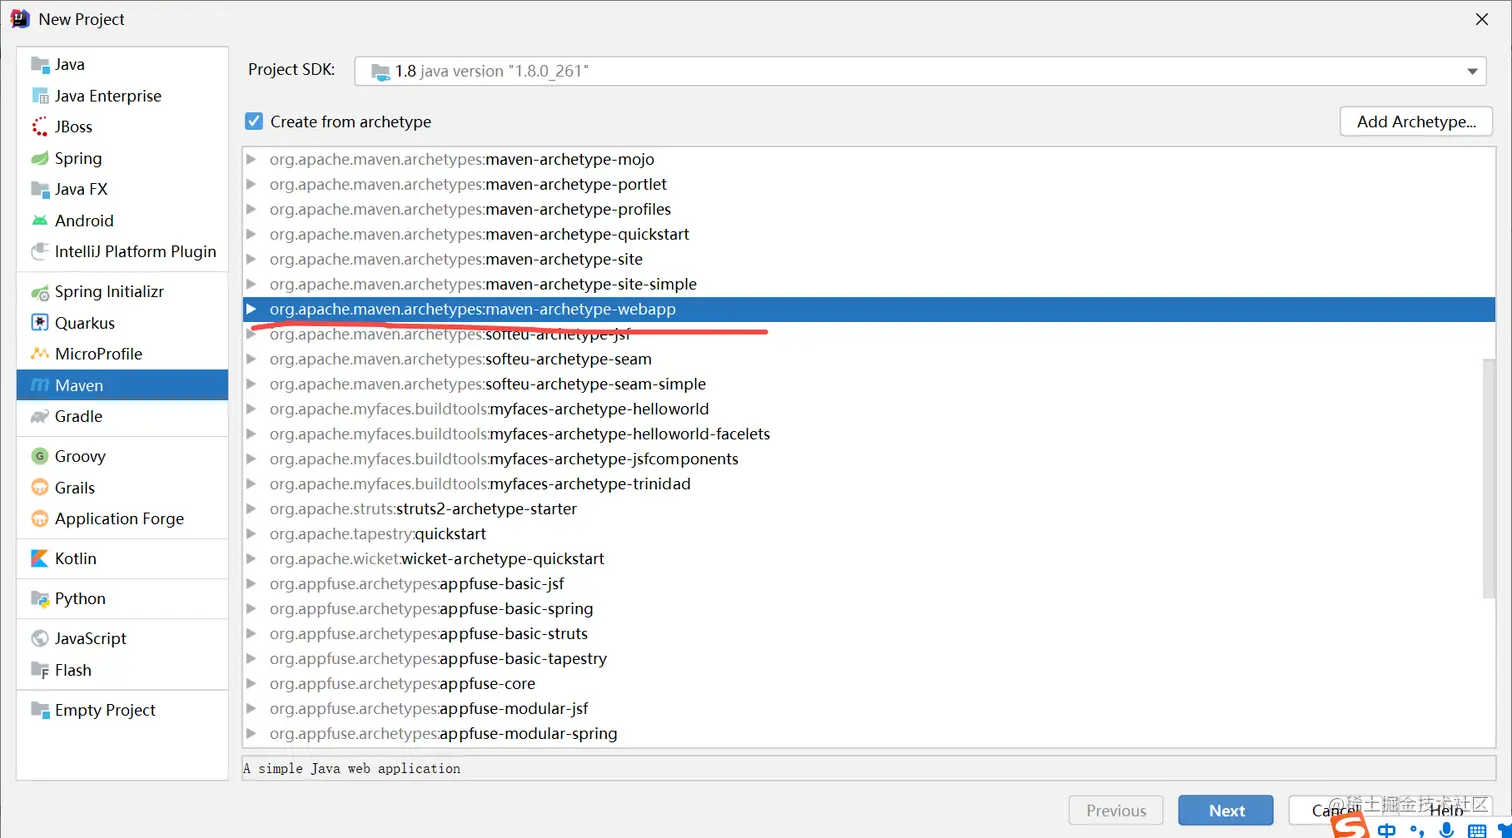Expand softeu-archetype-seam-simple node
Image resolution: width=1512 pixels, height=838 pixels.
click(x=252, y=384)
